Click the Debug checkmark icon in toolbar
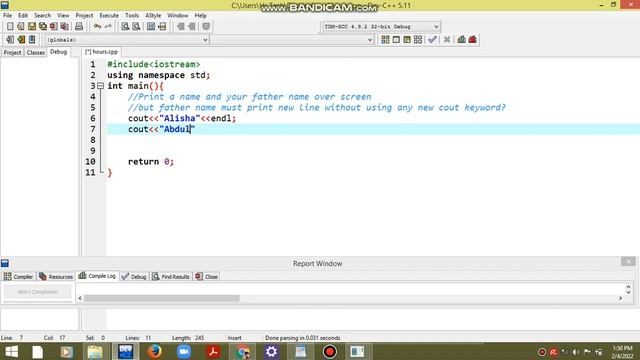 click(433, 40)
